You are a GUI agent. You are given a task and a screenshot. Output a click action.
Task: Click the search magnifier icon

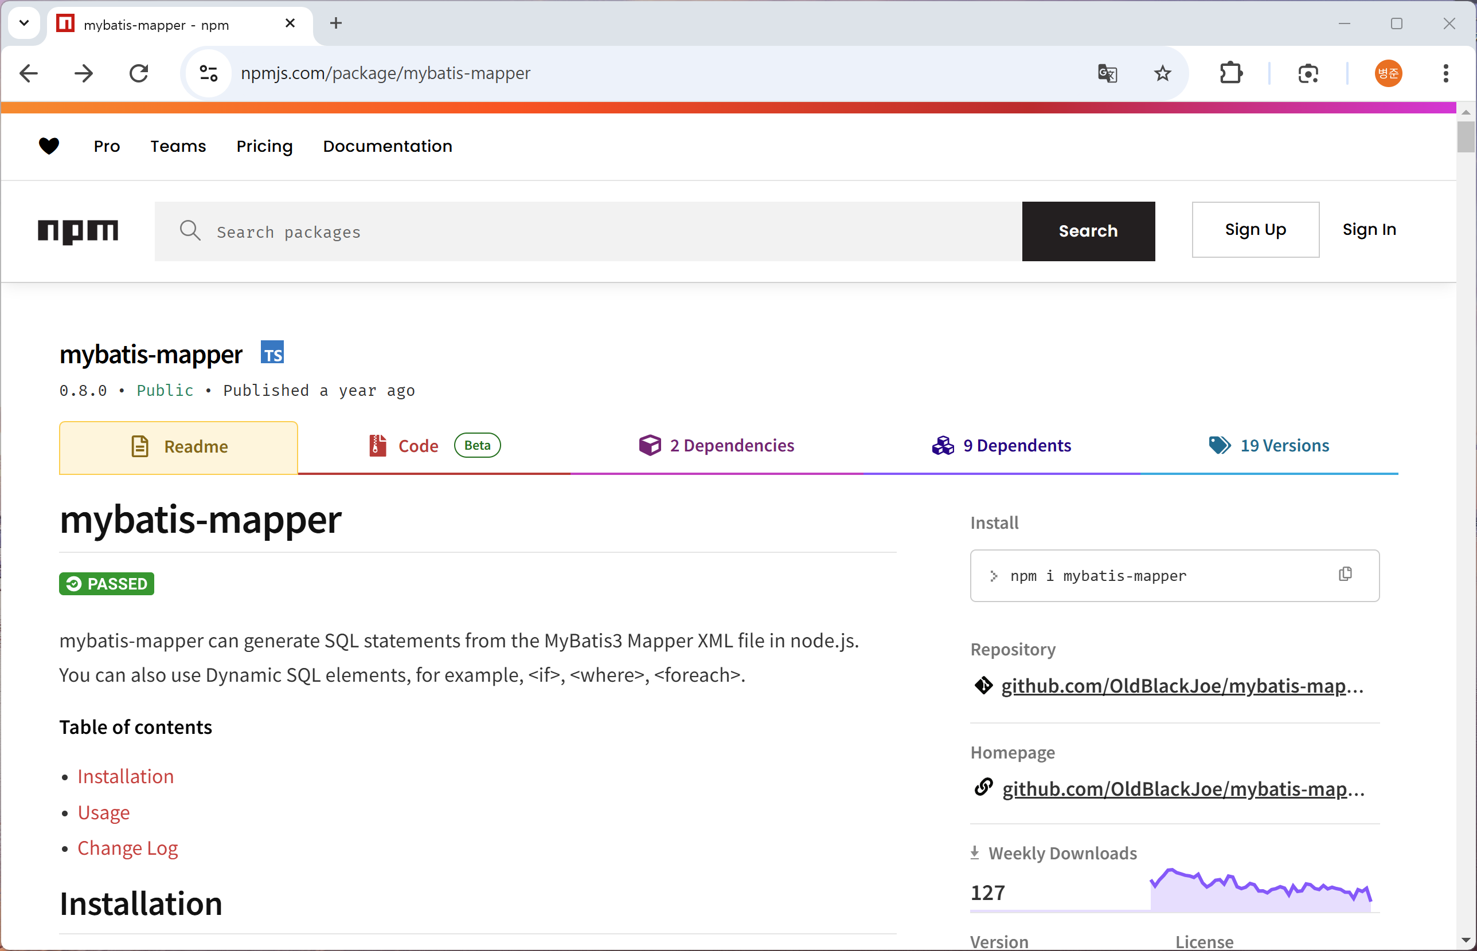(190, 231)
